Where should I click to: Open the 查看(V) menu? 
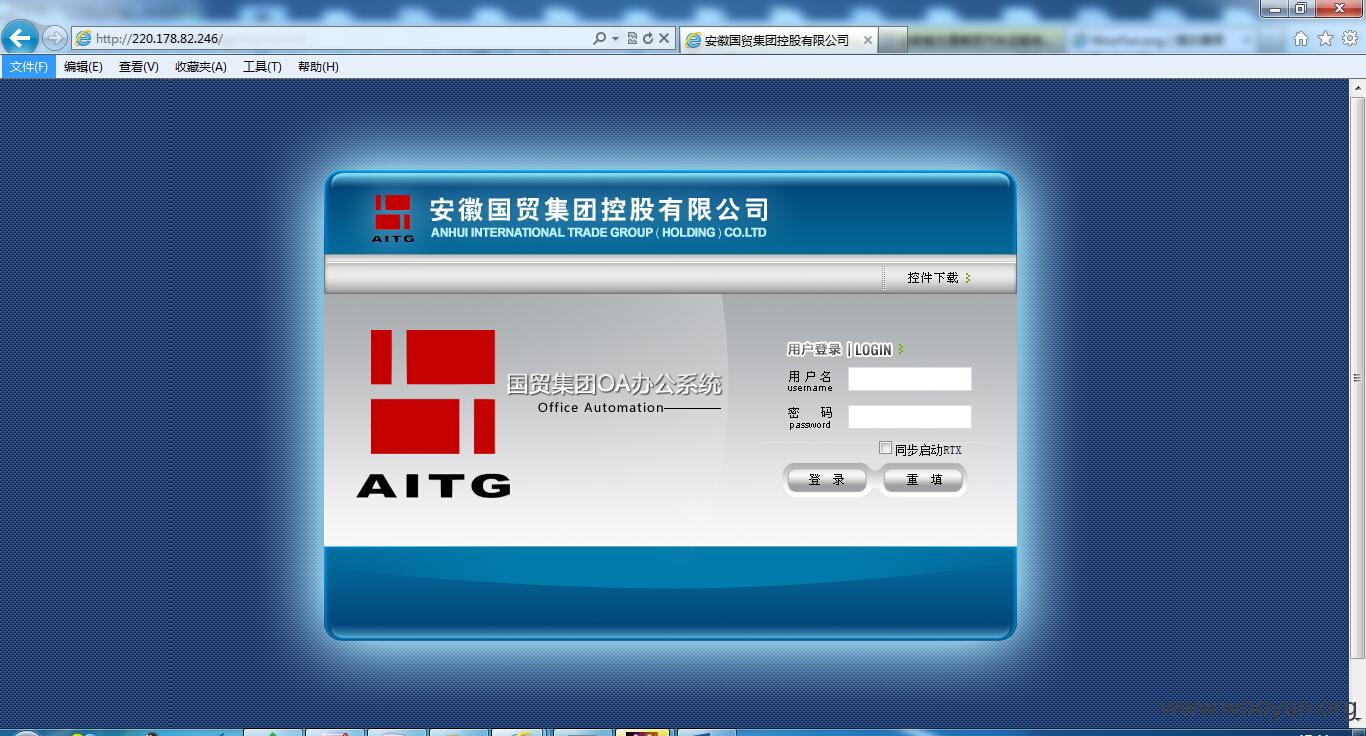138,67
